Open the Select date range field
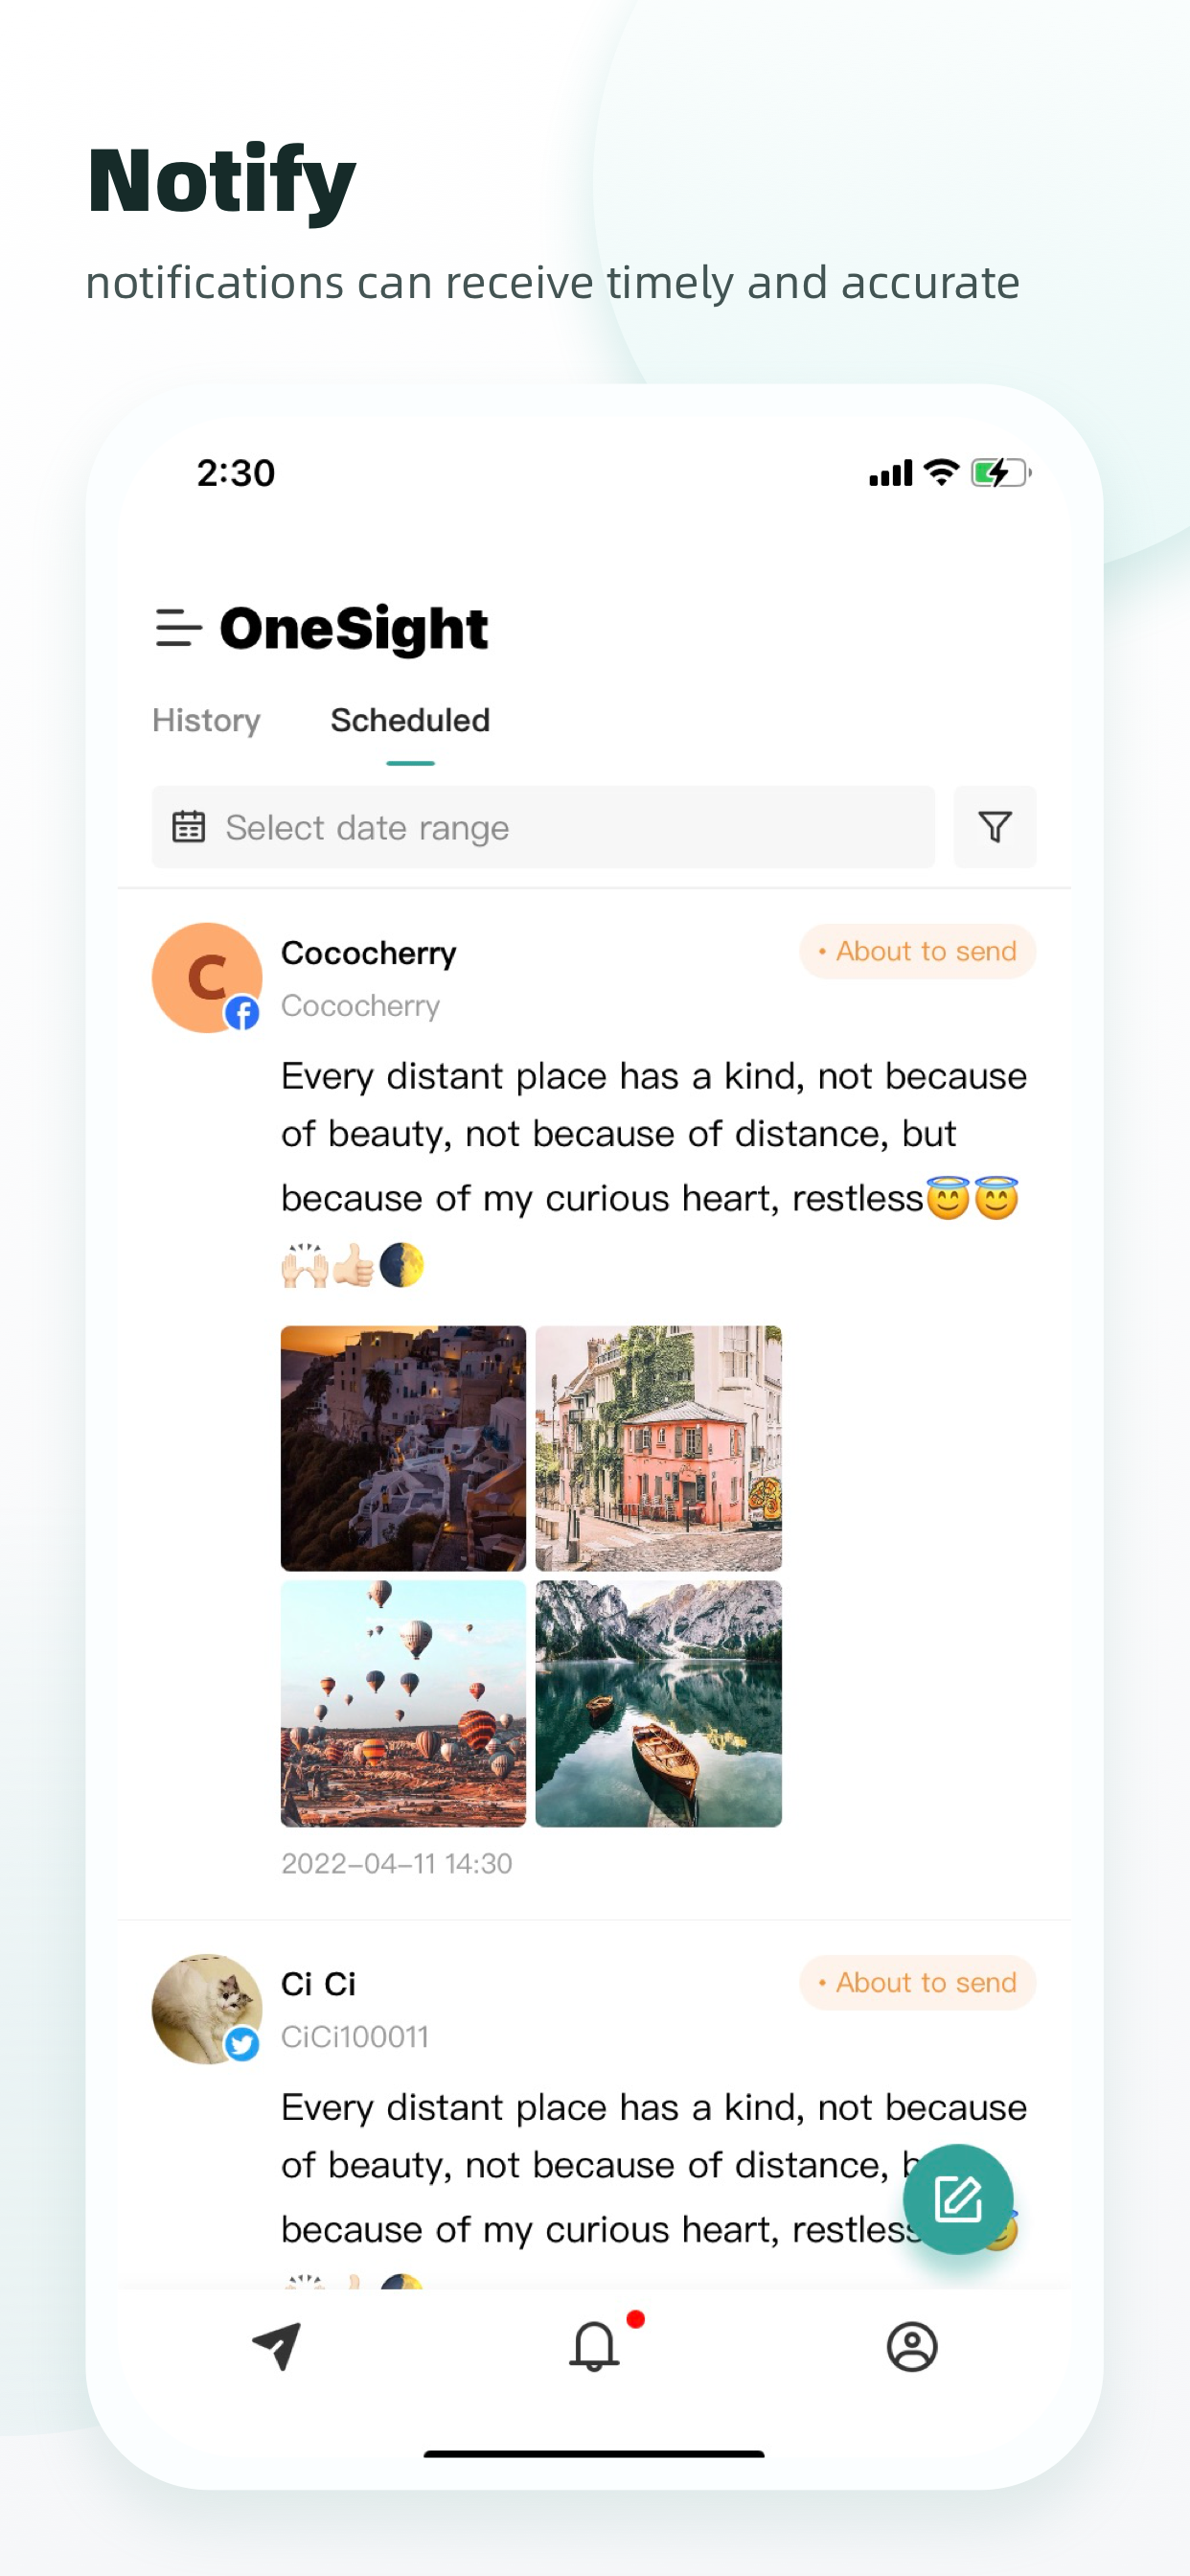Screen dimensions: 1190x2576 543,827
